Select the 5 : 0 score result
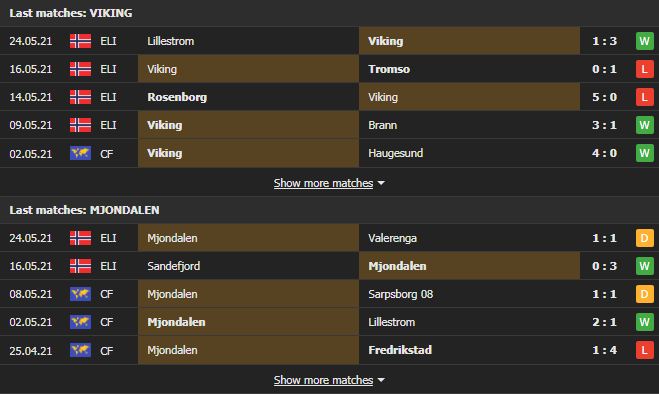The height and width of the screenshot is (394, 659). 604,97
